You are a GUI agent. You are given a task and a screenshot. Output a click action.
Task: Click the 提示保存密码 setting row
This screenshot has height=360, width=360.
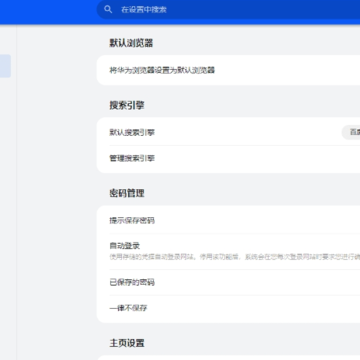pos(228,220)
